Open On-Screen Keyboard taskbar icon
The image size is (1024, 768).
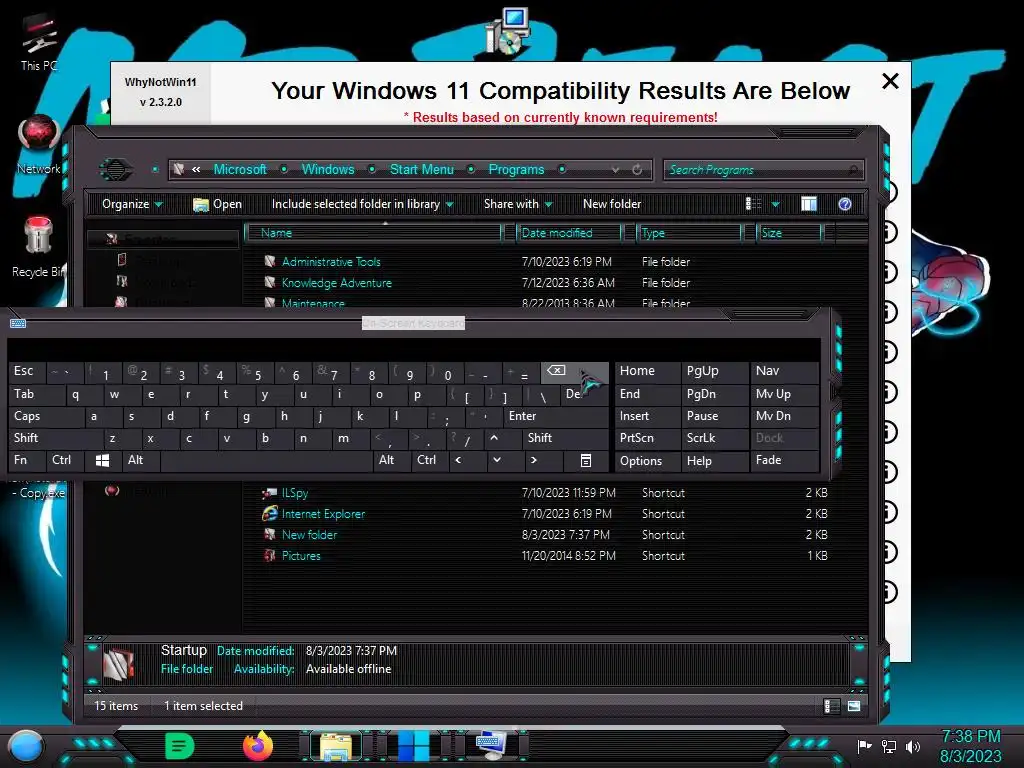[x=491, y=744]
